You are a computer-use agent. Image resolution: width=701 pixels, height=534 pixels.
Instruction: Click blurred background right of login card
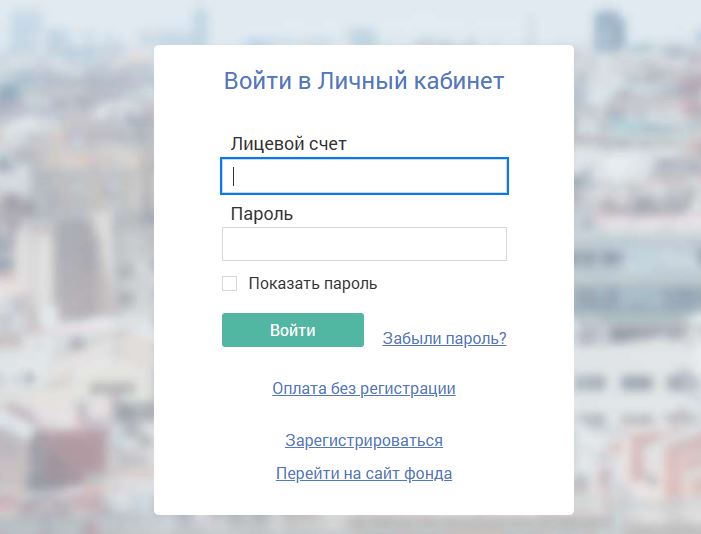[638, 270]
